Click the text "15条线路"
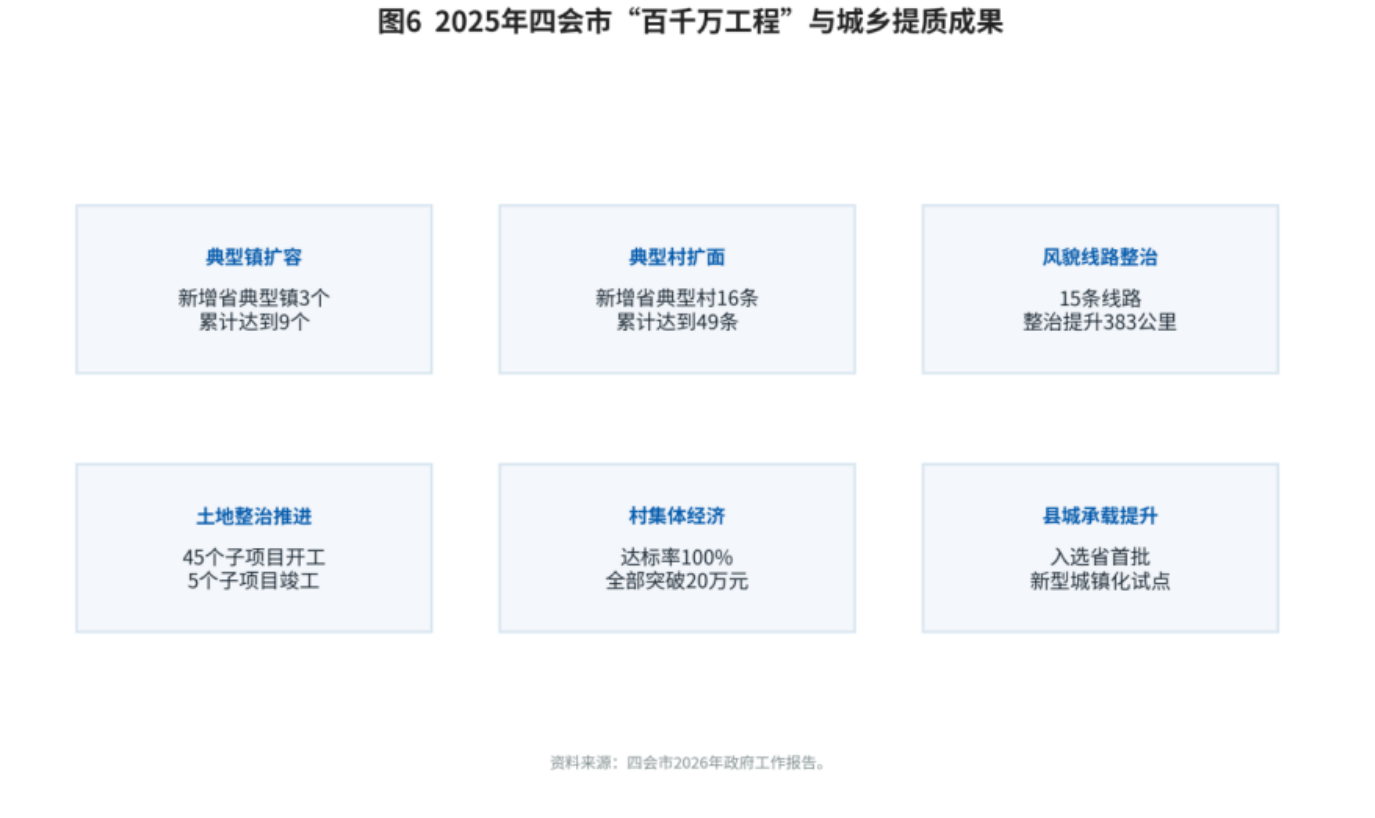 coord(1100,298)
